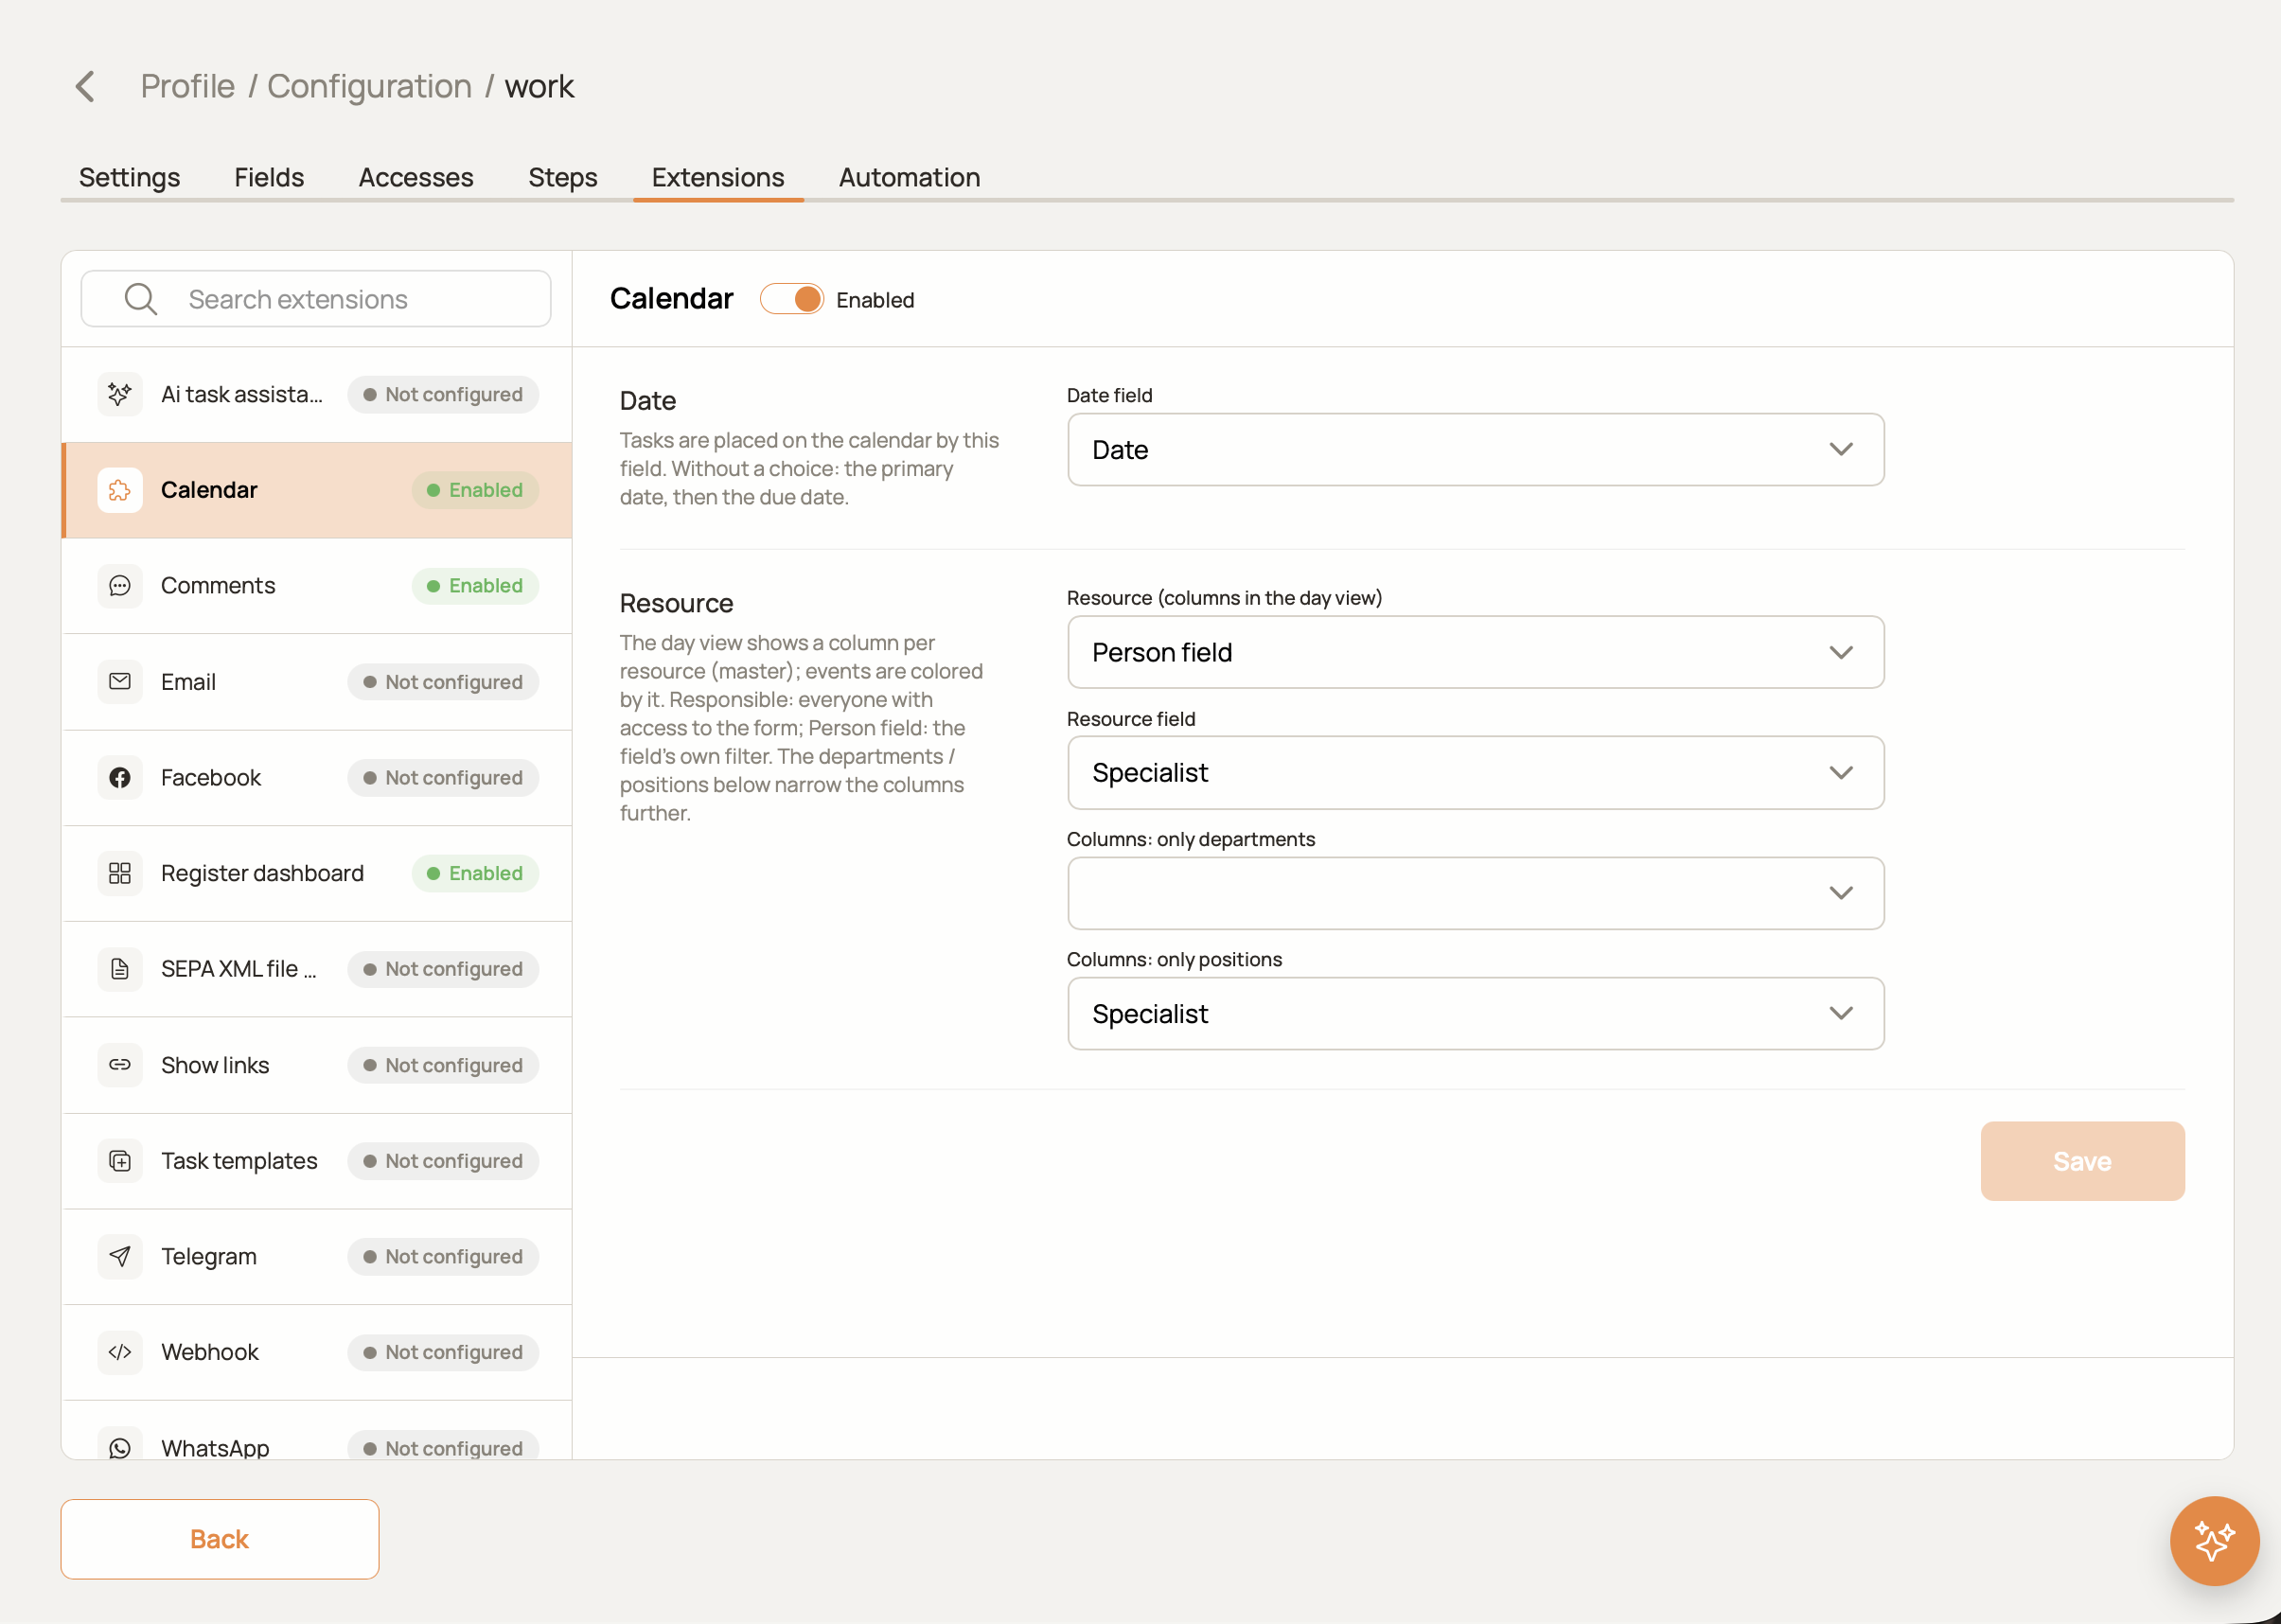
Task: Click the Telegram paper plane icon
Action: point(120,1257)
